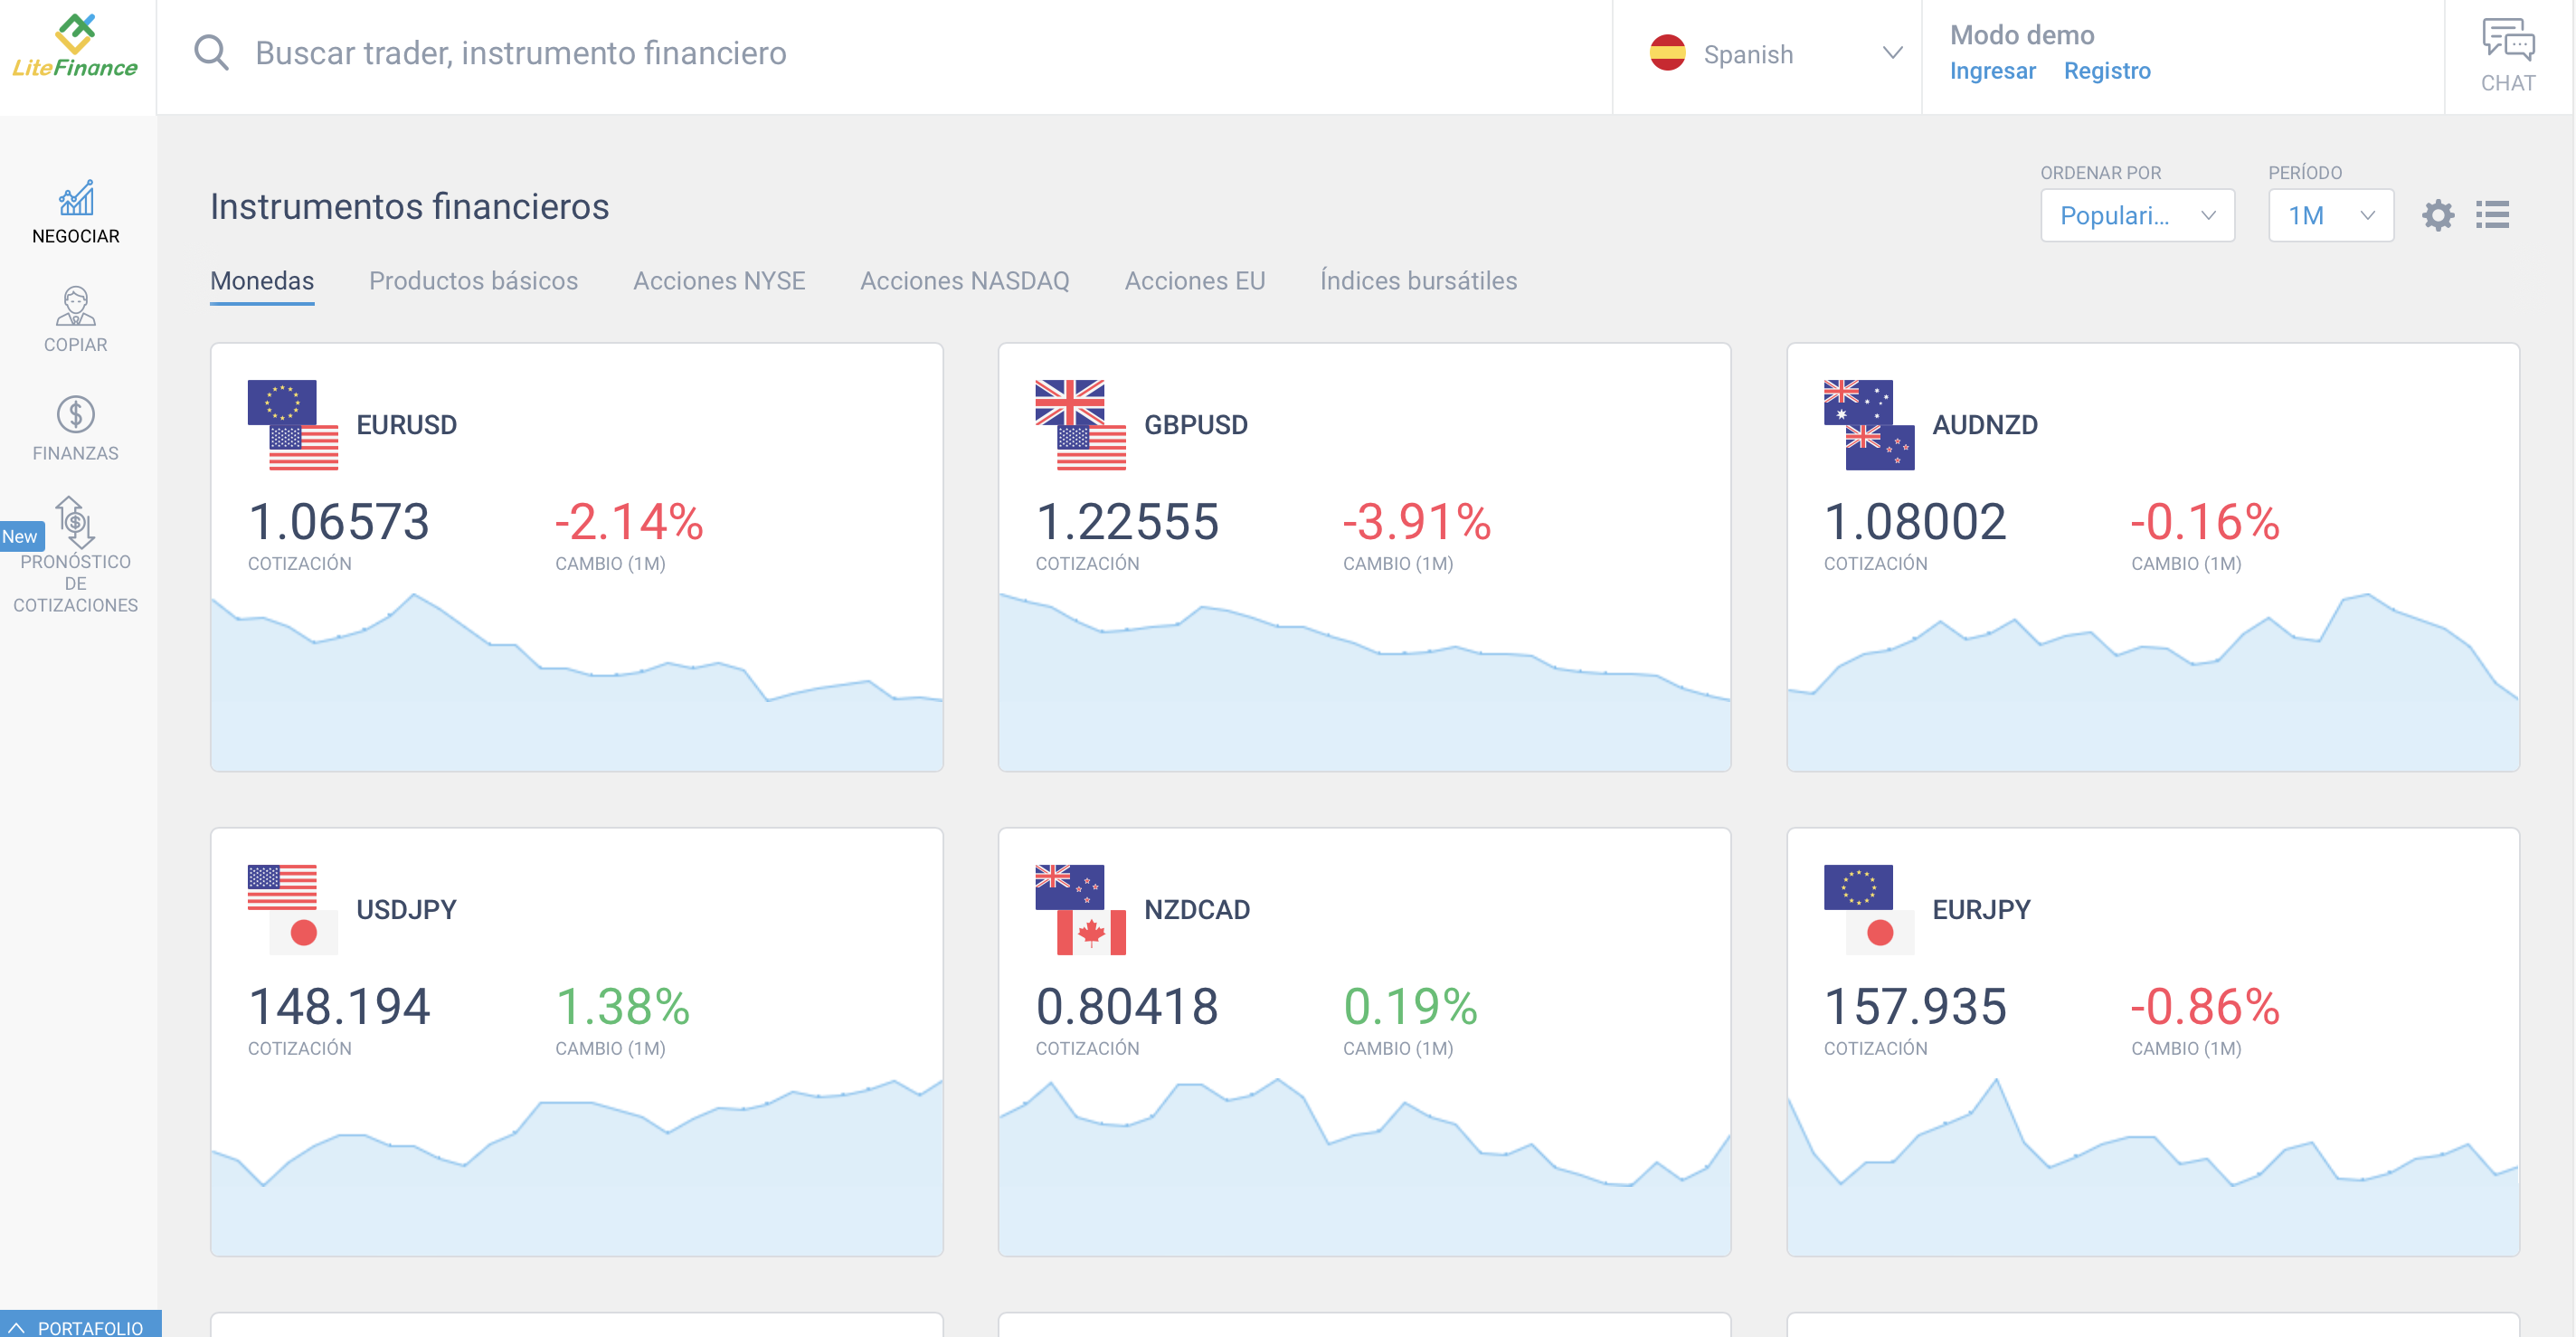2576x1337 pixels.
Task: Open the Ordenar por Popularidad dropdown
Action: tap(2136, 215)
